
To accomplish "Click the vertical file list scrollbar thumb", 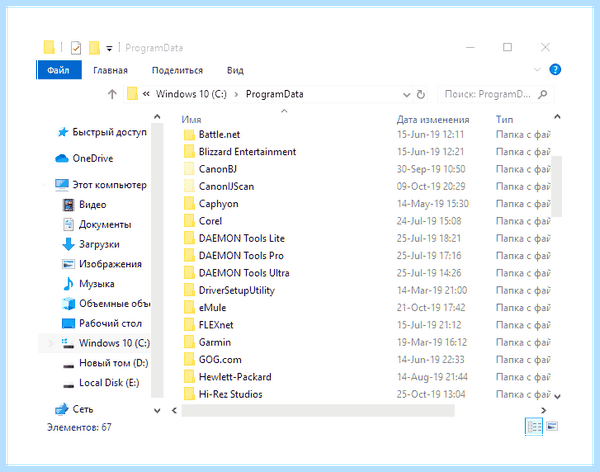I will point(557,186).
